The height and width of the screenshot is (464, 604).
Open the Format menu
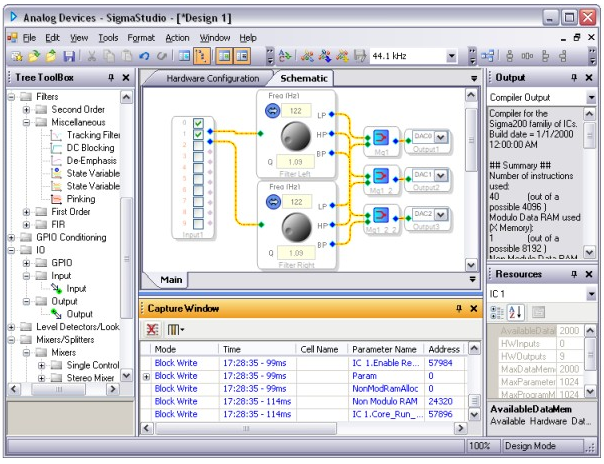click(x=141, y=38)
